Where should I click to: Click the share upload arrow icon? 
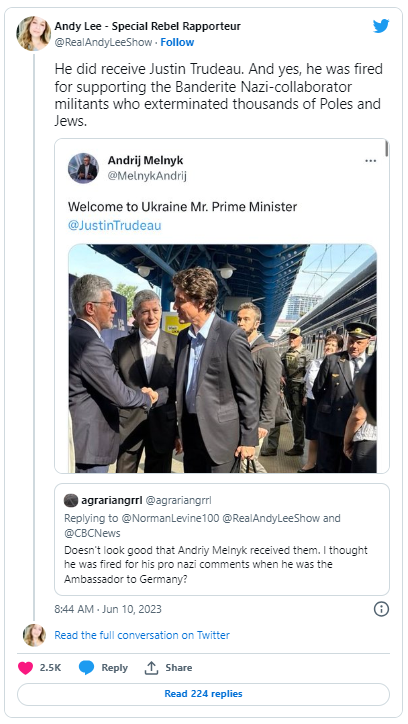[151, 668]
